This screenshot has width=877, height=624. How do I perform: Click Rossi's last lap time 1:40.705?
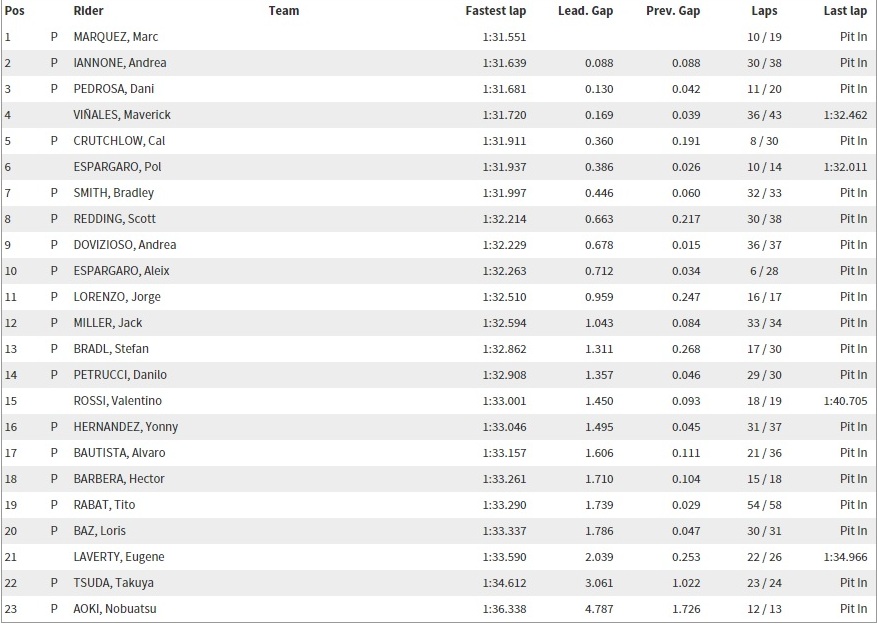(845, 401)
